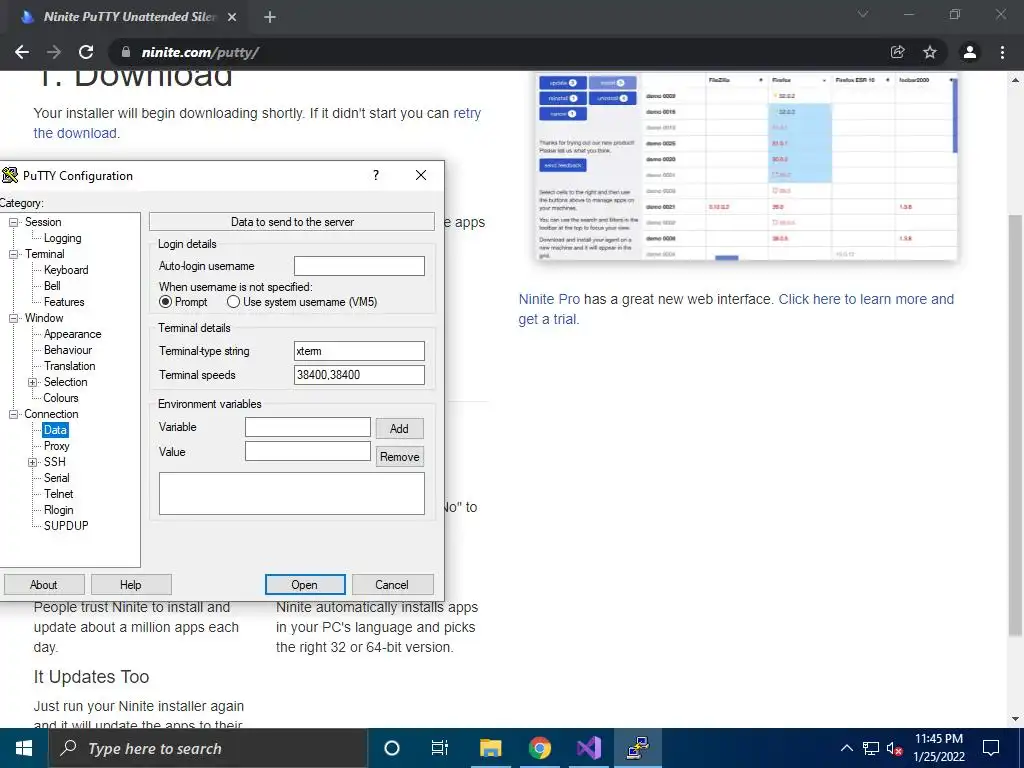Show hidden tray icons

coord(846,748)
